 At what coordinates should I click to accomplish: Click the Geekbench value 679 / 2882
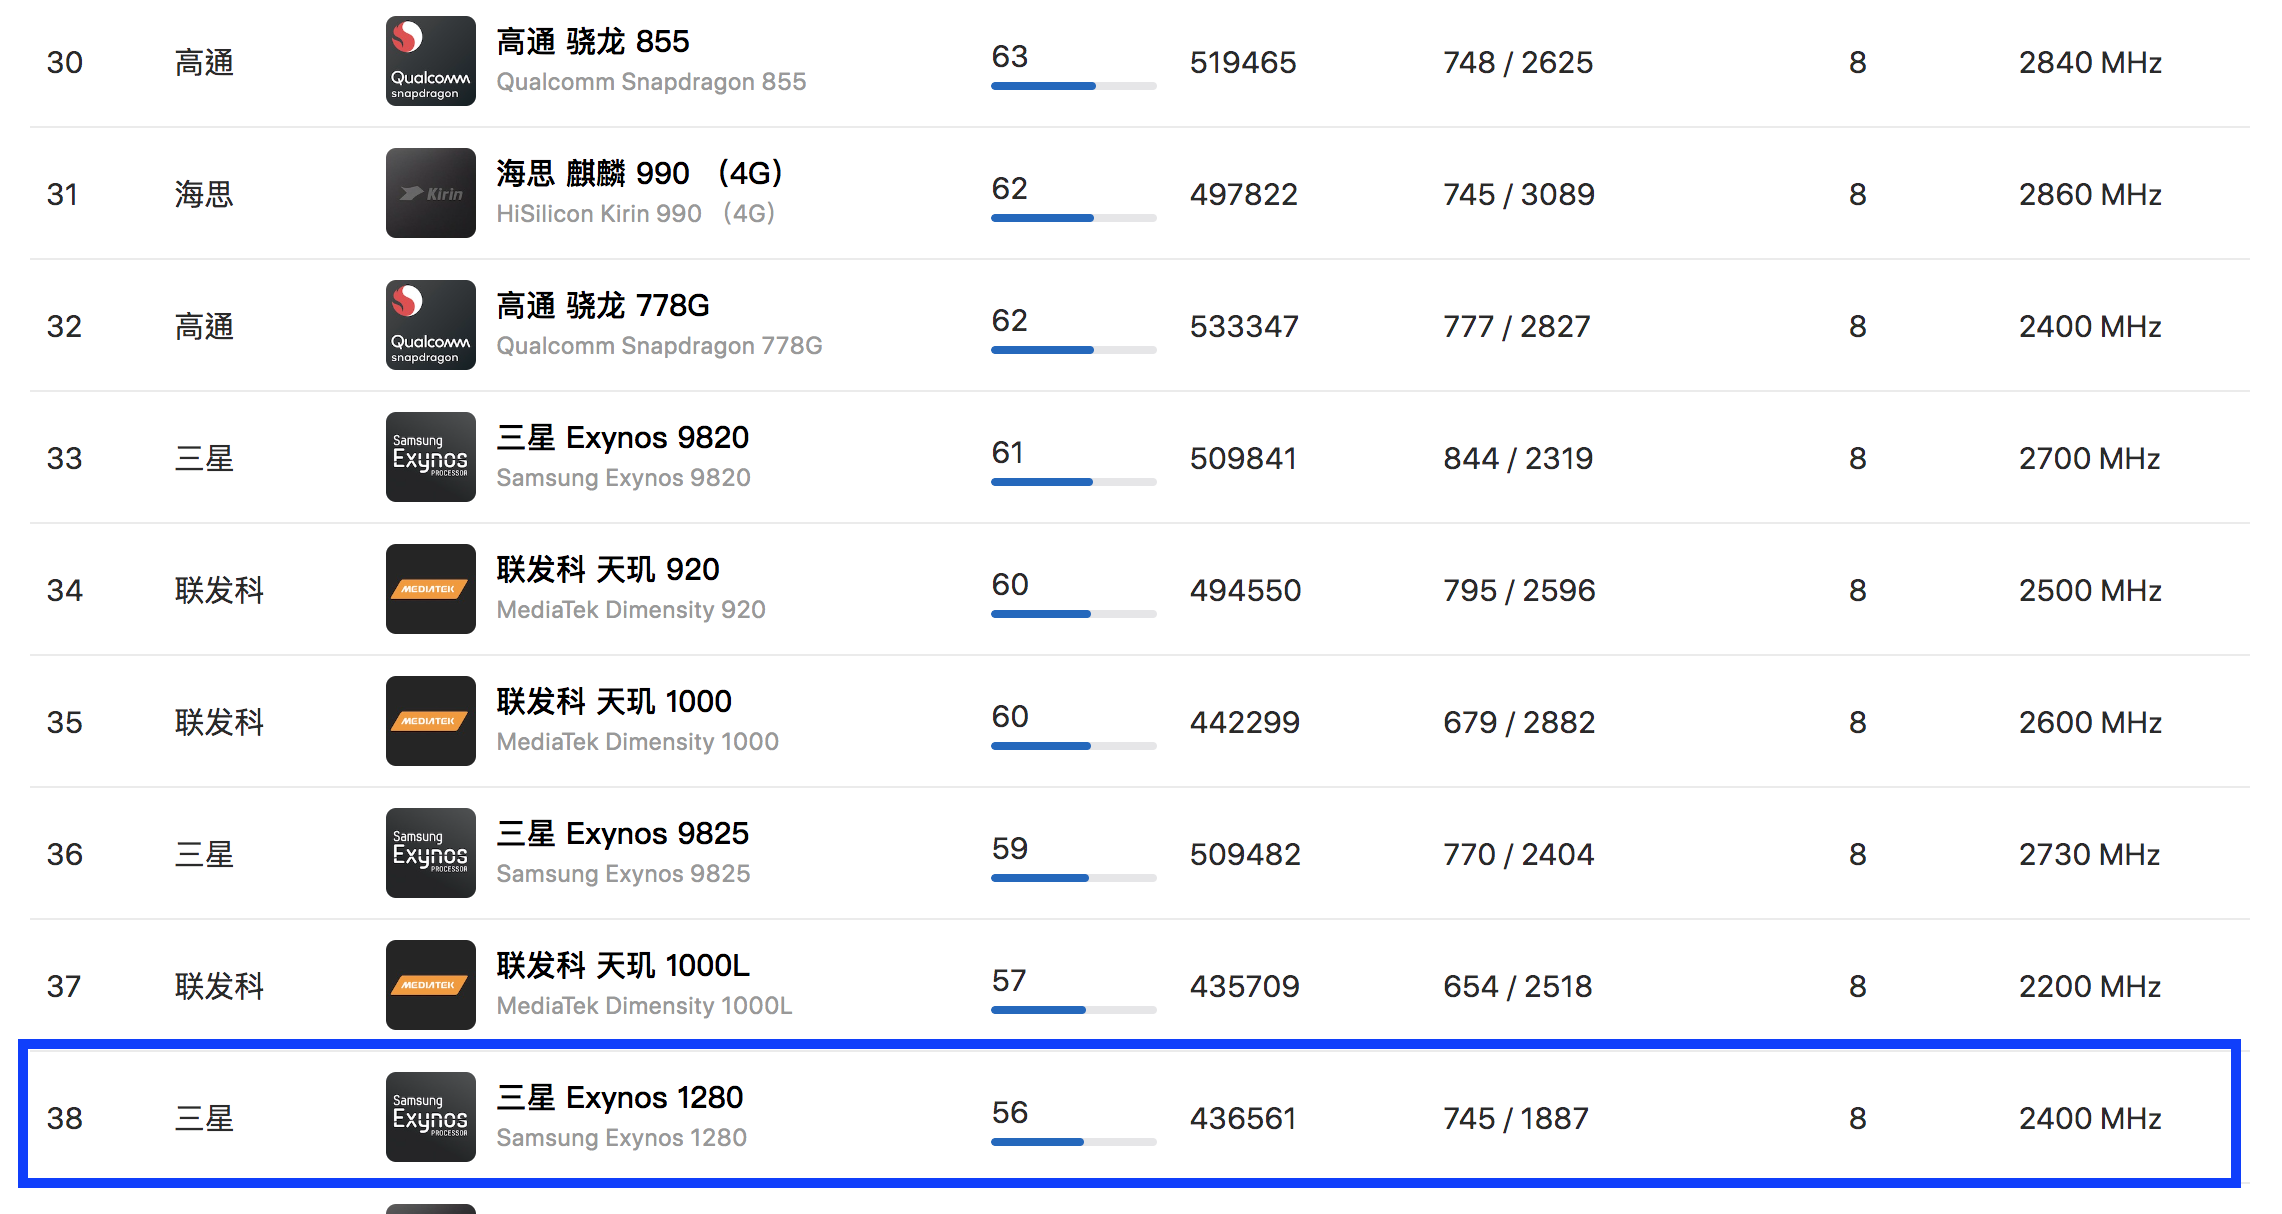pyautogui.click(x=1519, y=723)
